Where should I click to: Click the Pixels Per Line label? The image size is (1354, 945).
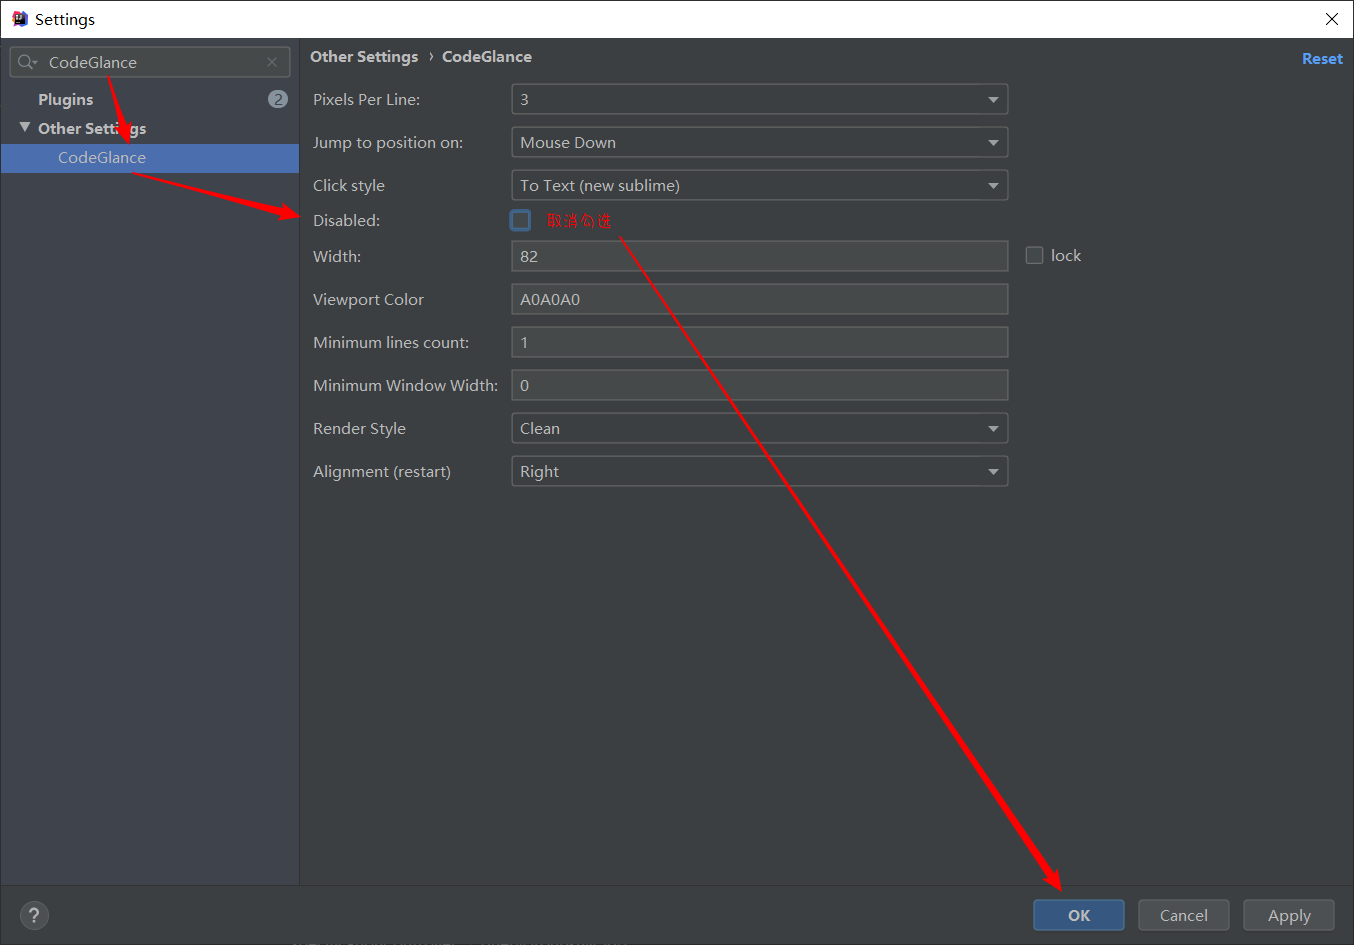click(366, 99)
